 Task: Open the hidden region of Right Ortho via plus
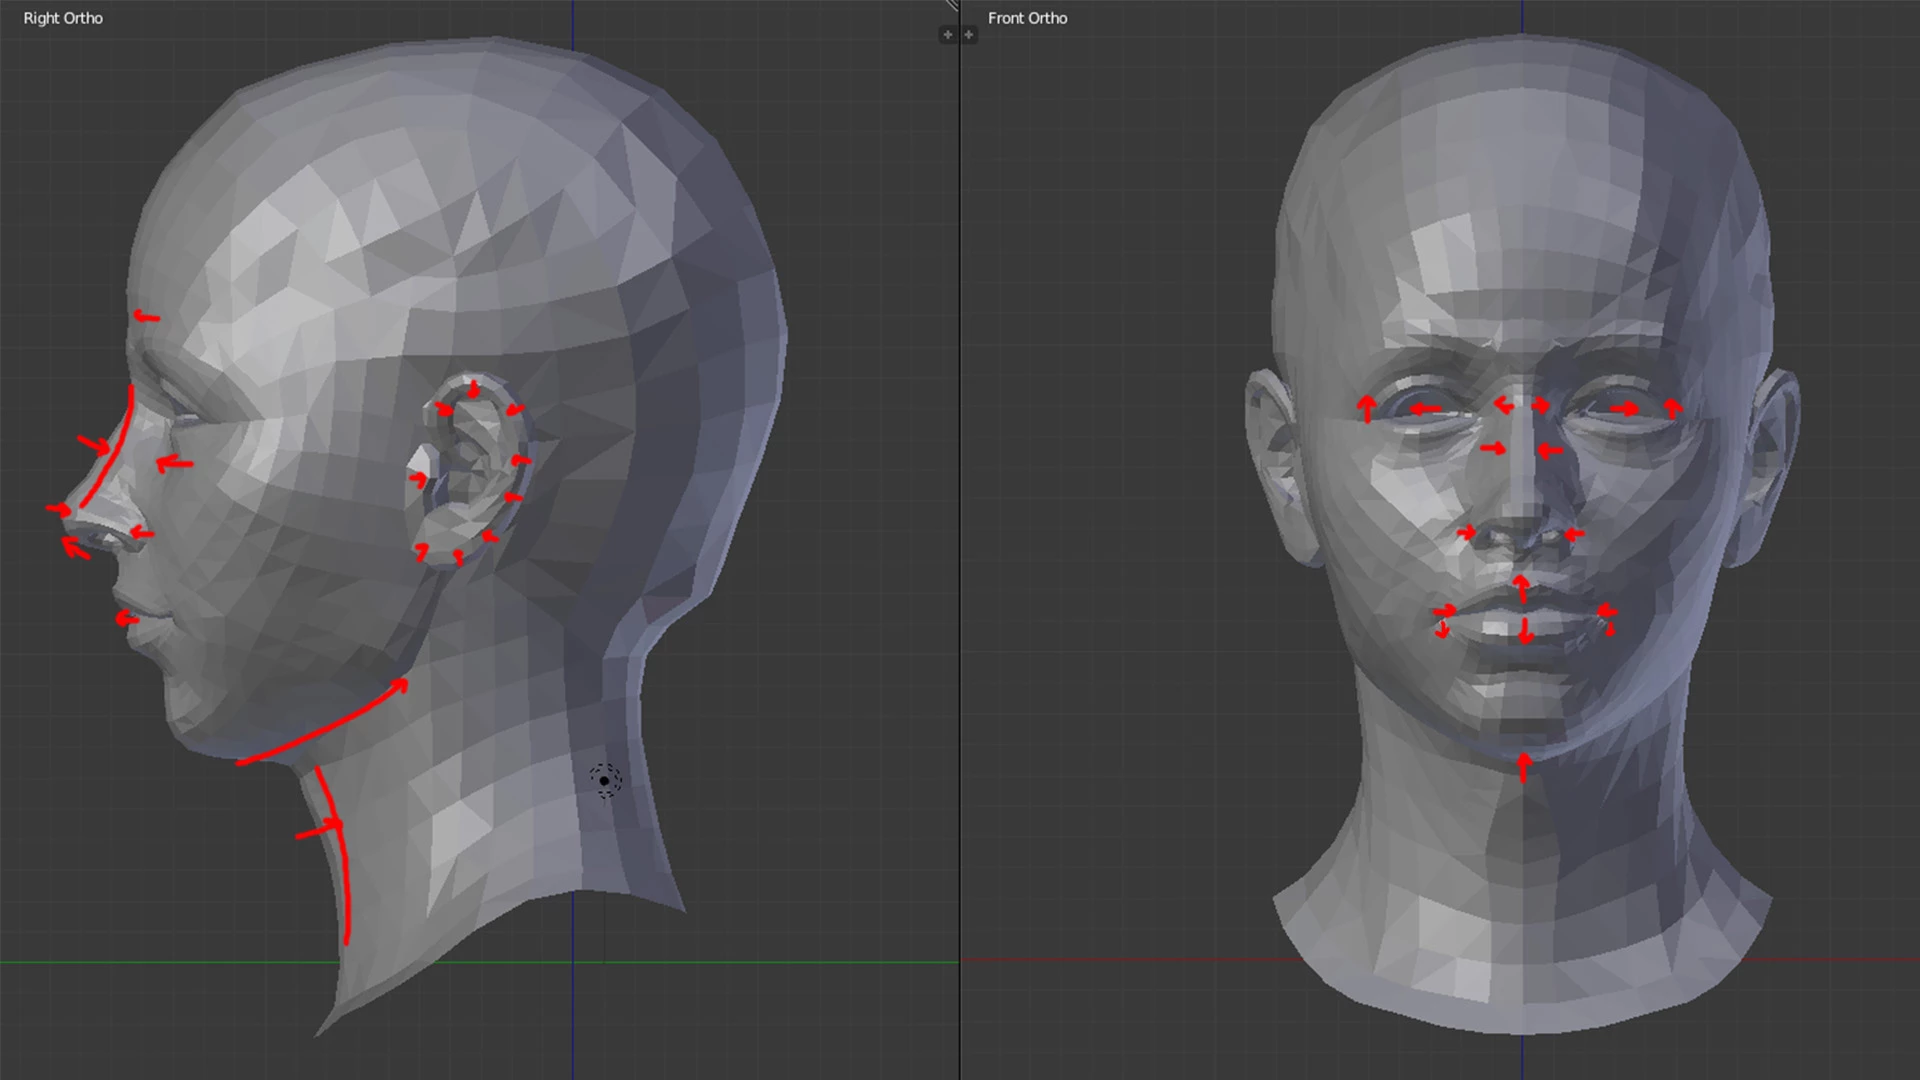coord(947,35)
